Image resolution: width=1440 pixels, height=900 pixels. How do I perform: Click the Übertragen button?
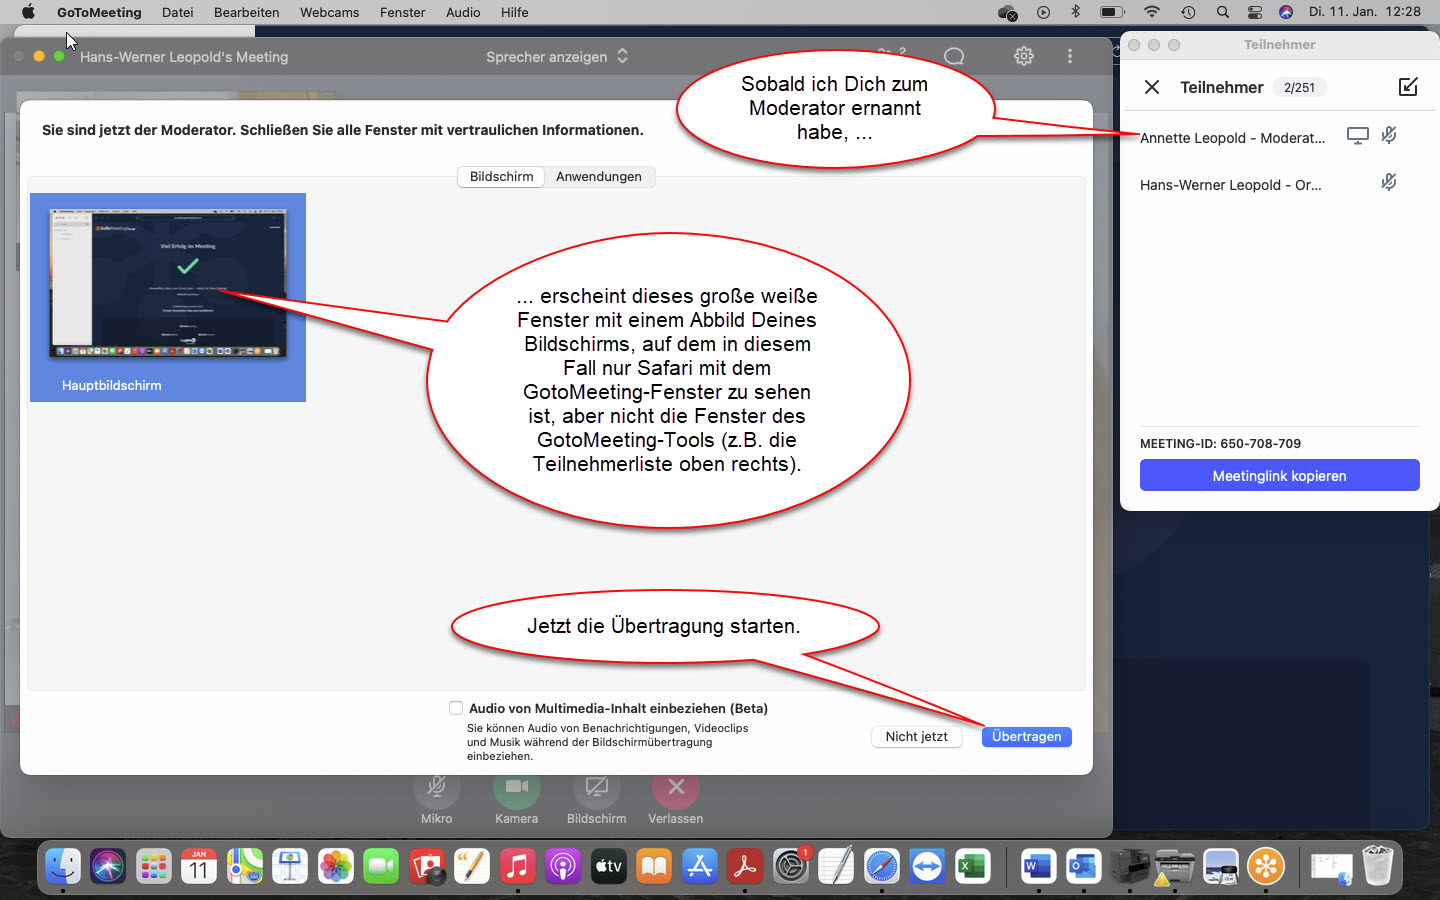1026,736
